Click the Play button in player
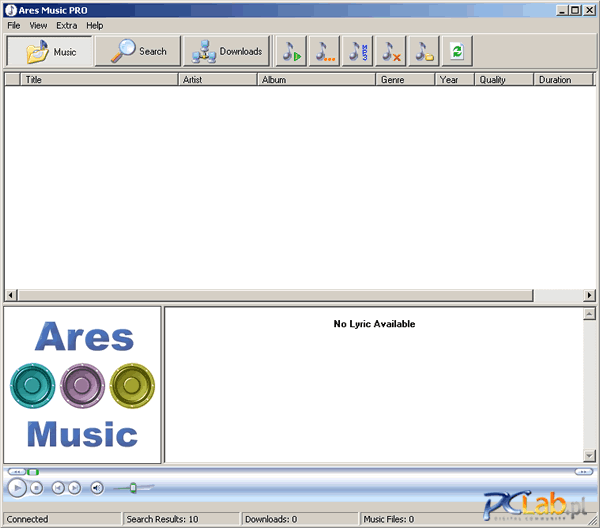 [17, 488]
